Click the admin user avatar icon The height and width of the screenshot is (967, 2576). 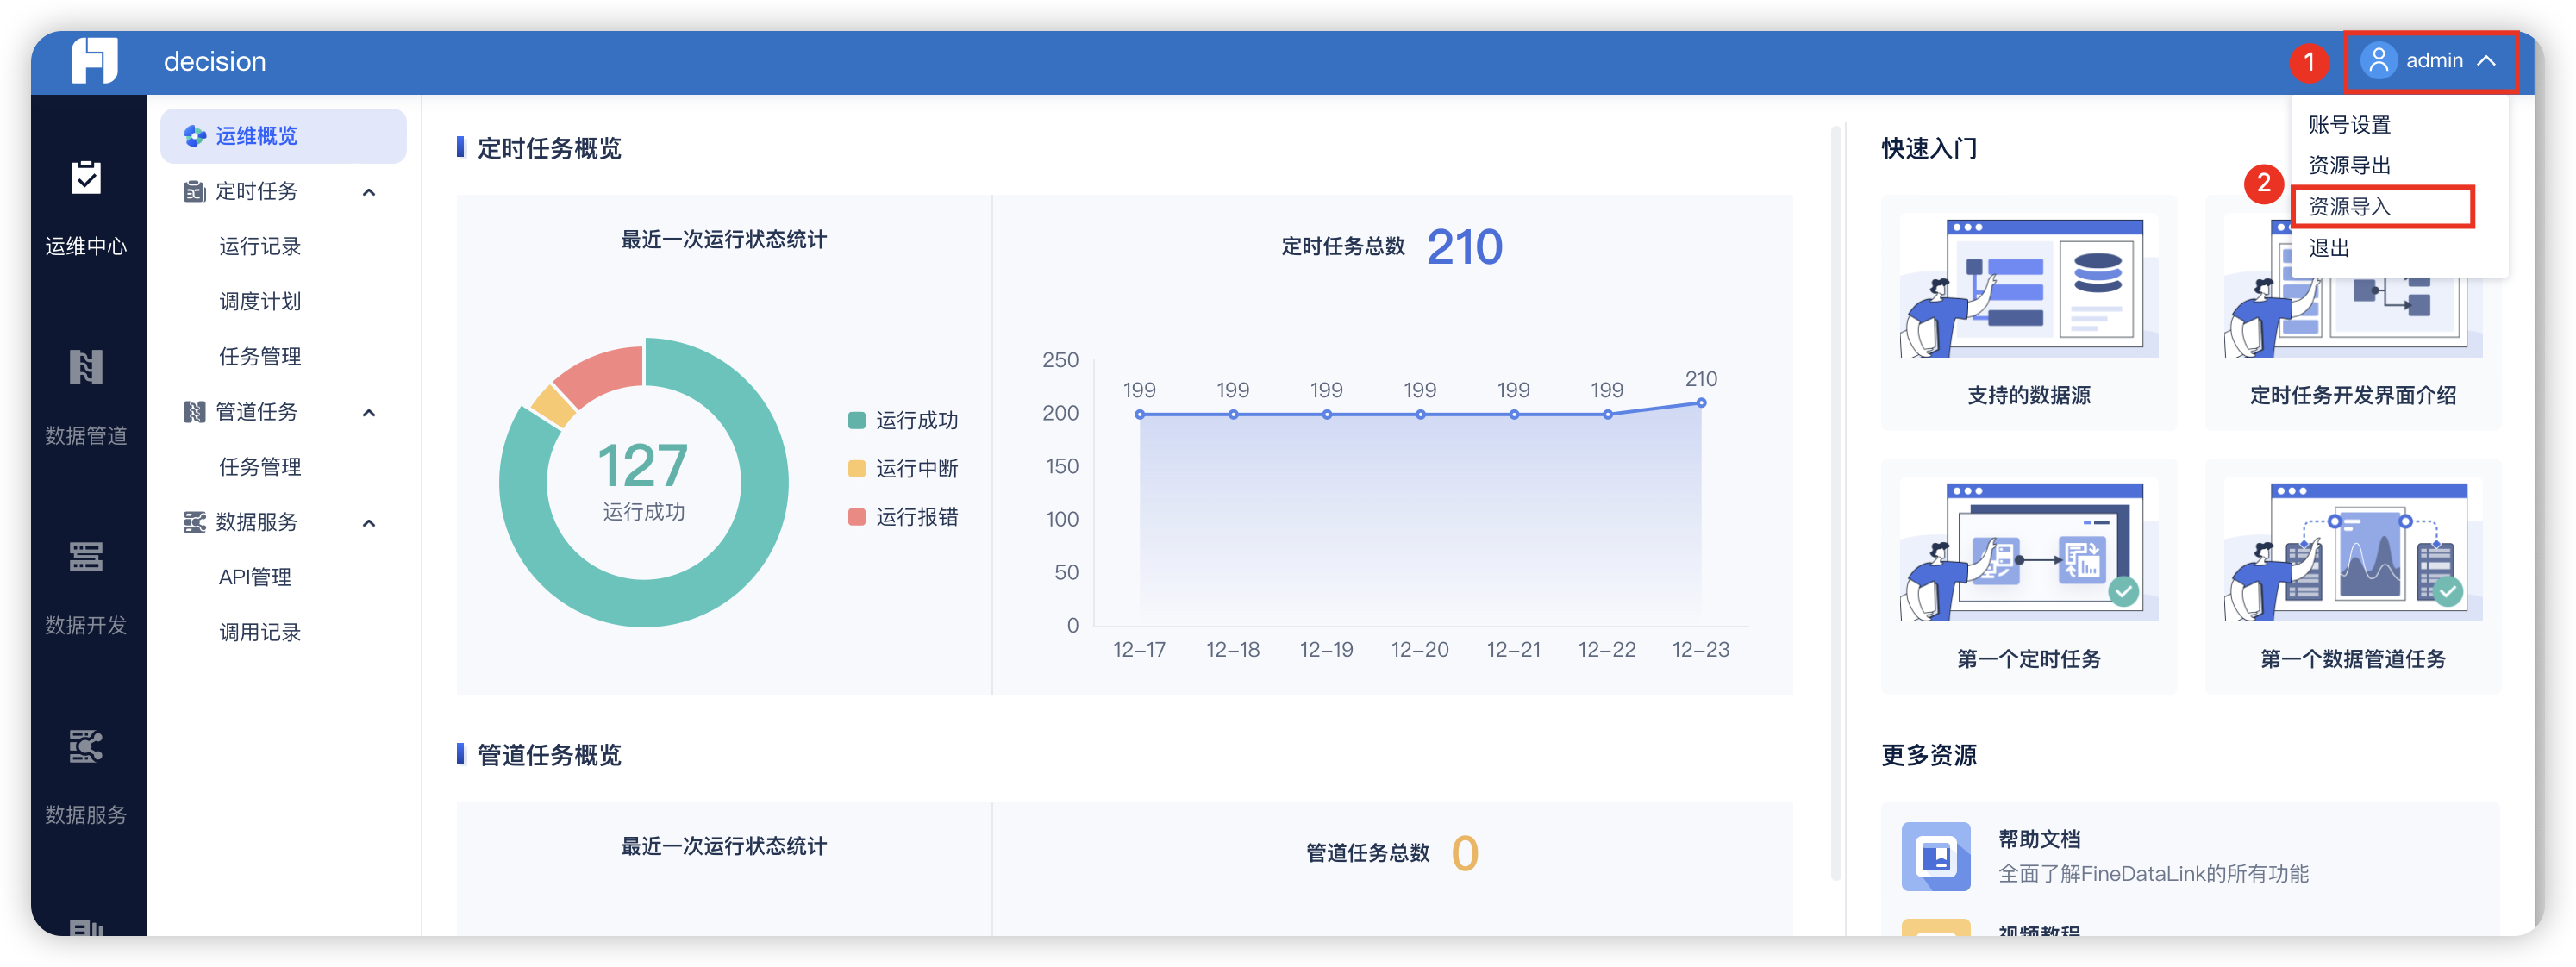pos(2380,60)
